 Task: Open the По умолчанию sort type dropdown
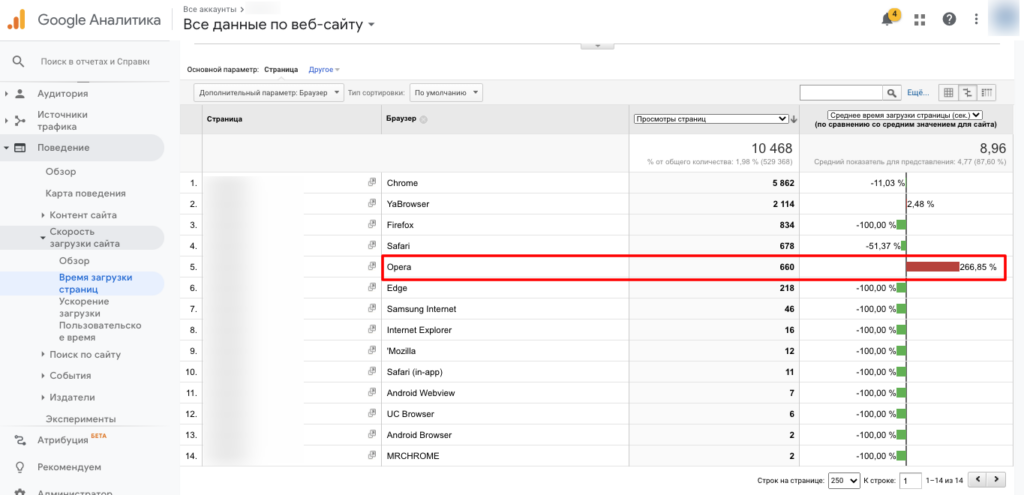coord(445,92)
